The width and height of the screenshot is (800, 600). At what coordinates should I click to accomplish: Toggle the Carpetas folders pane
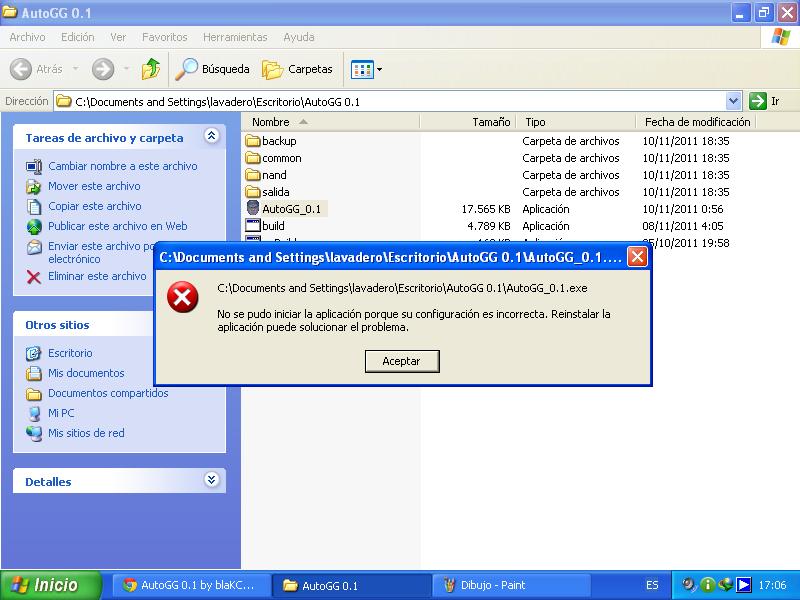click(x=297, y=69)
